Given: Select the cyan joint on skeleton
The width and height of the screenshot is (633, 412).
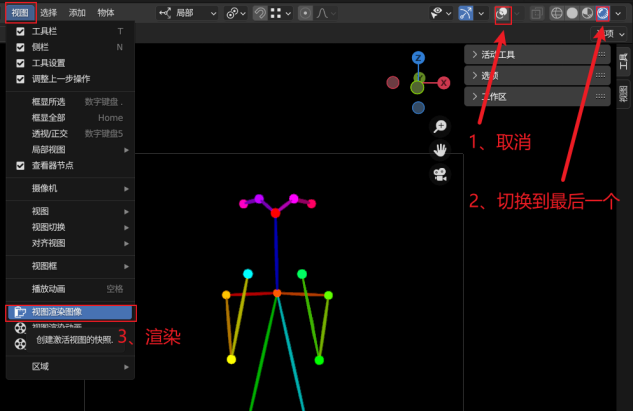Looking at the screenshot, I should pos(248,274).
